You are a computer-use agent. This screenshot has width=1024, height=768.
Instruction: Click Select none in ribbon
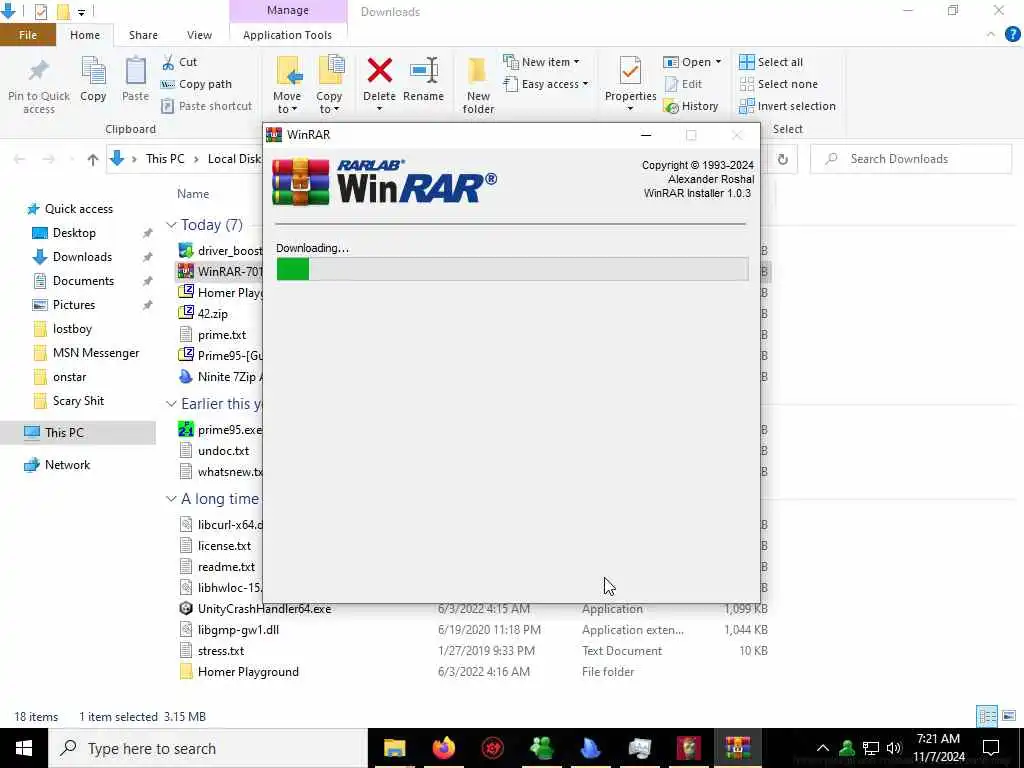(x=778, y=84)
